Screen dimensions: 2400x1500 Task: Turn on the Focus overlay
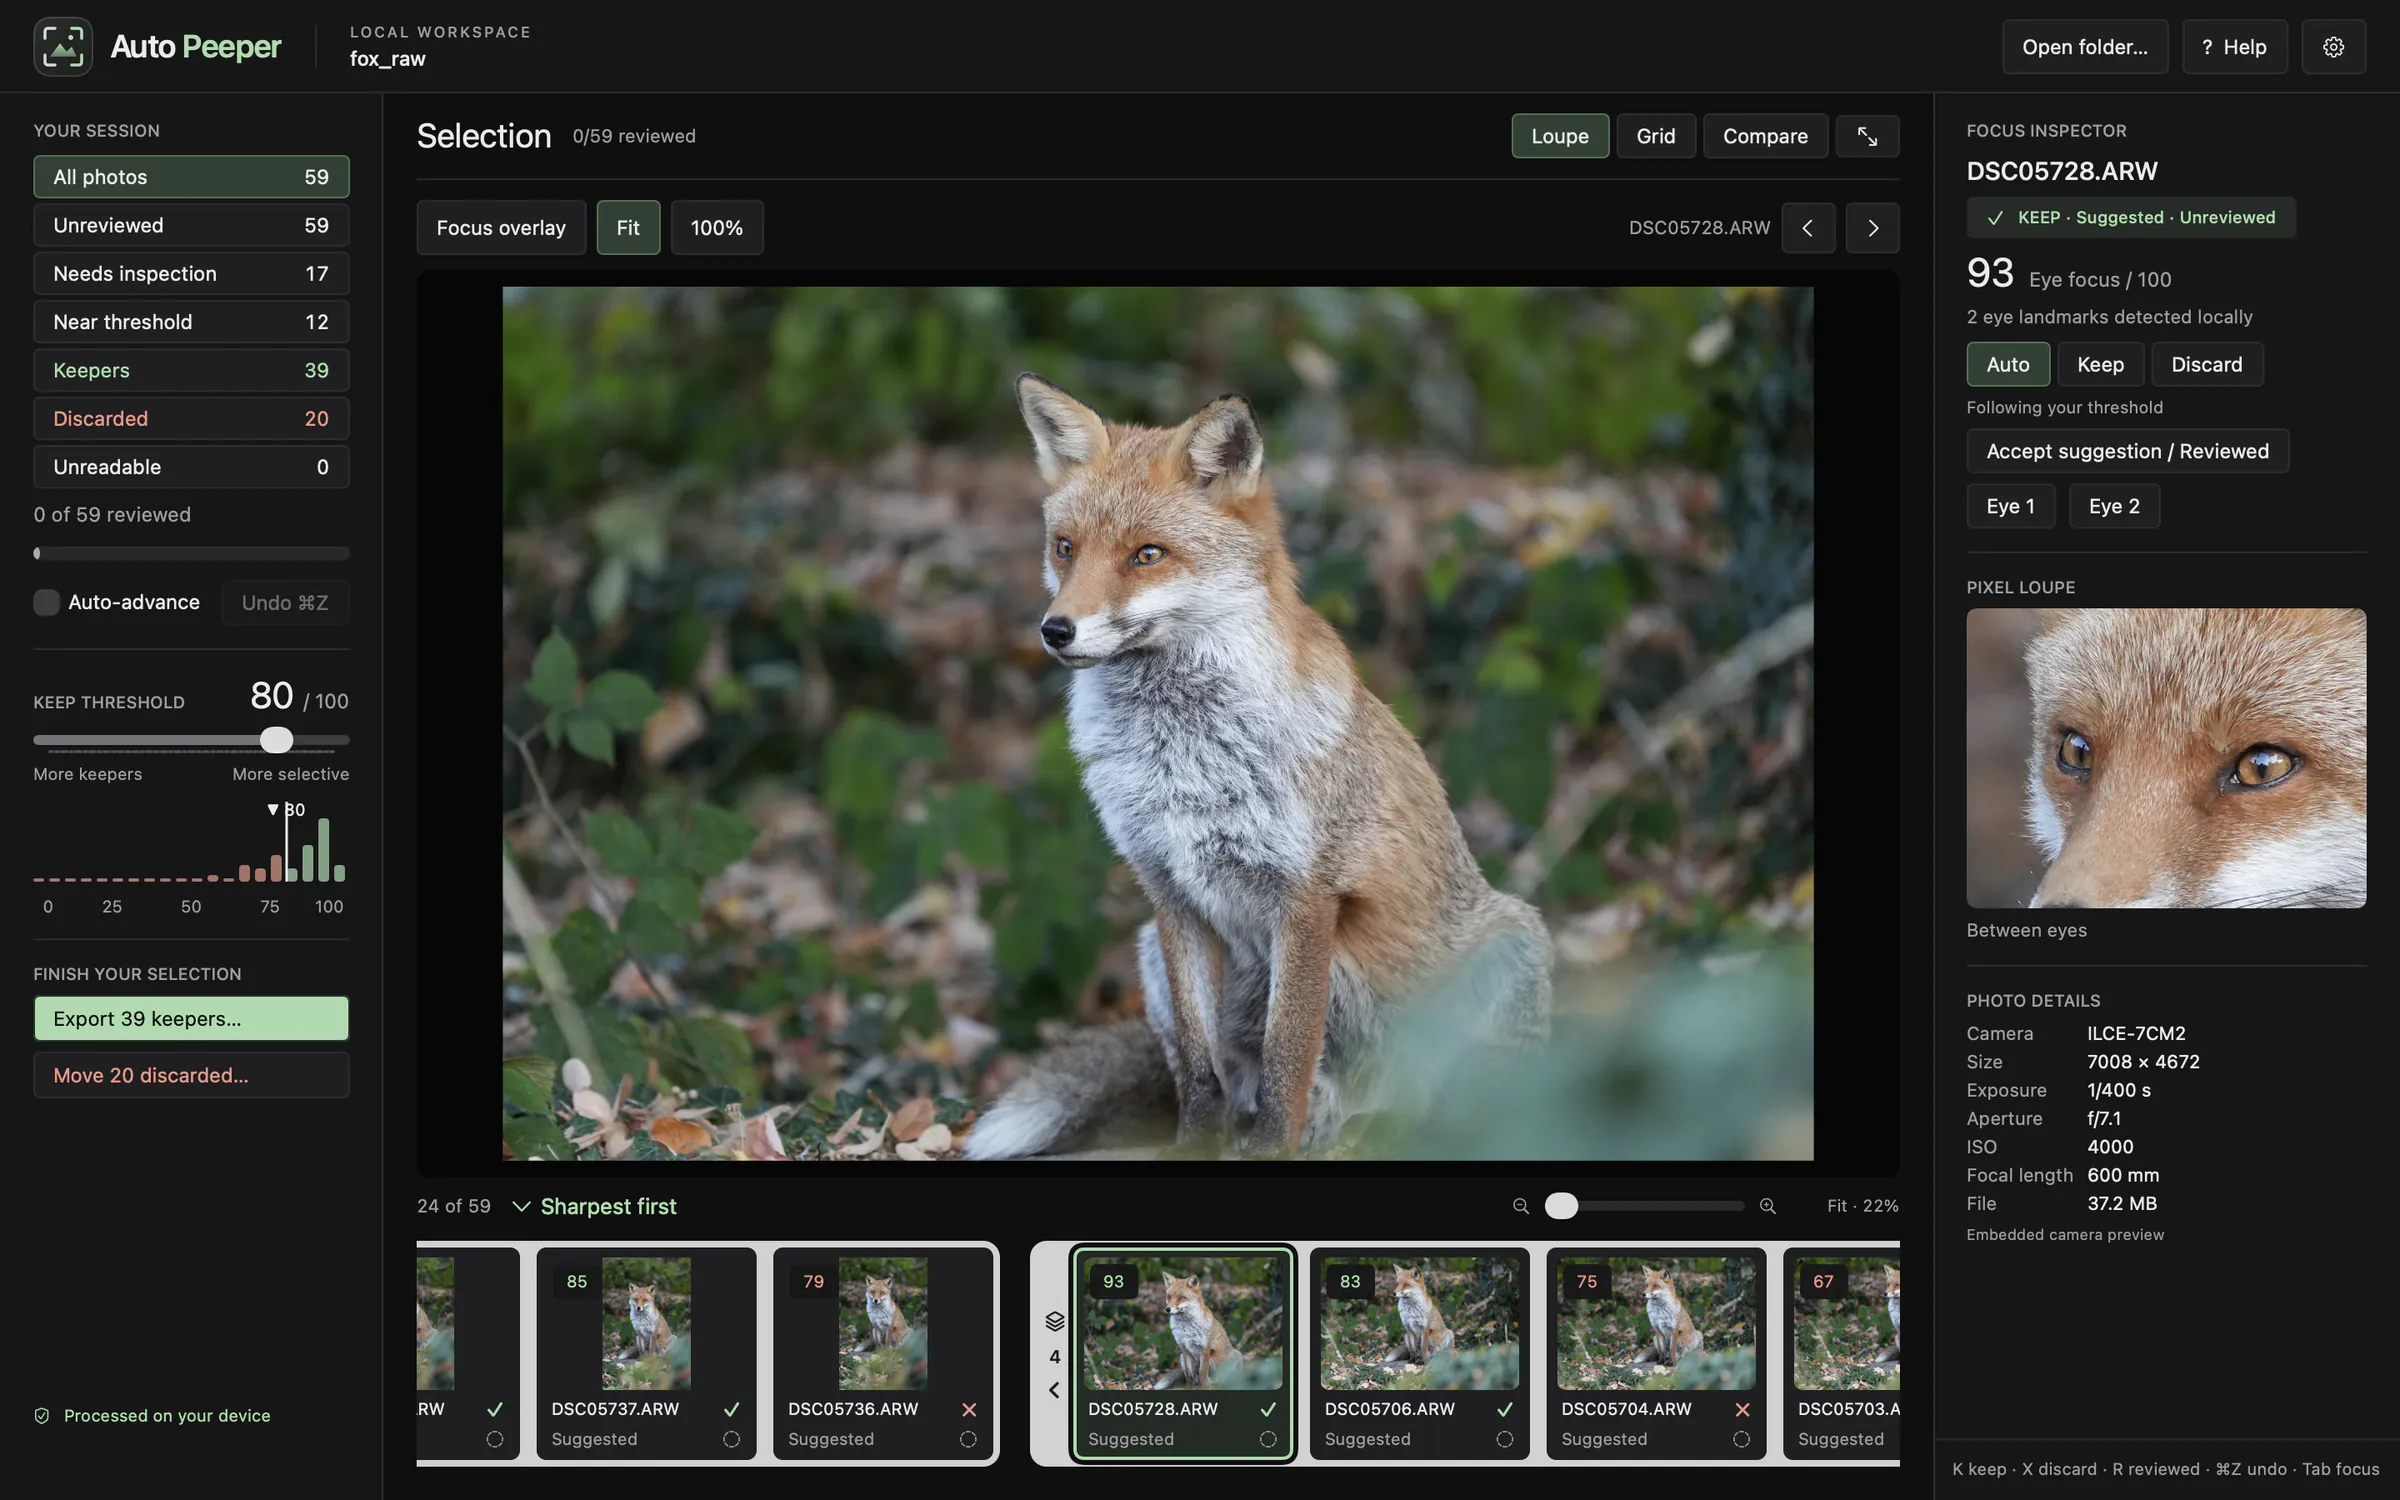click(501, 228)
